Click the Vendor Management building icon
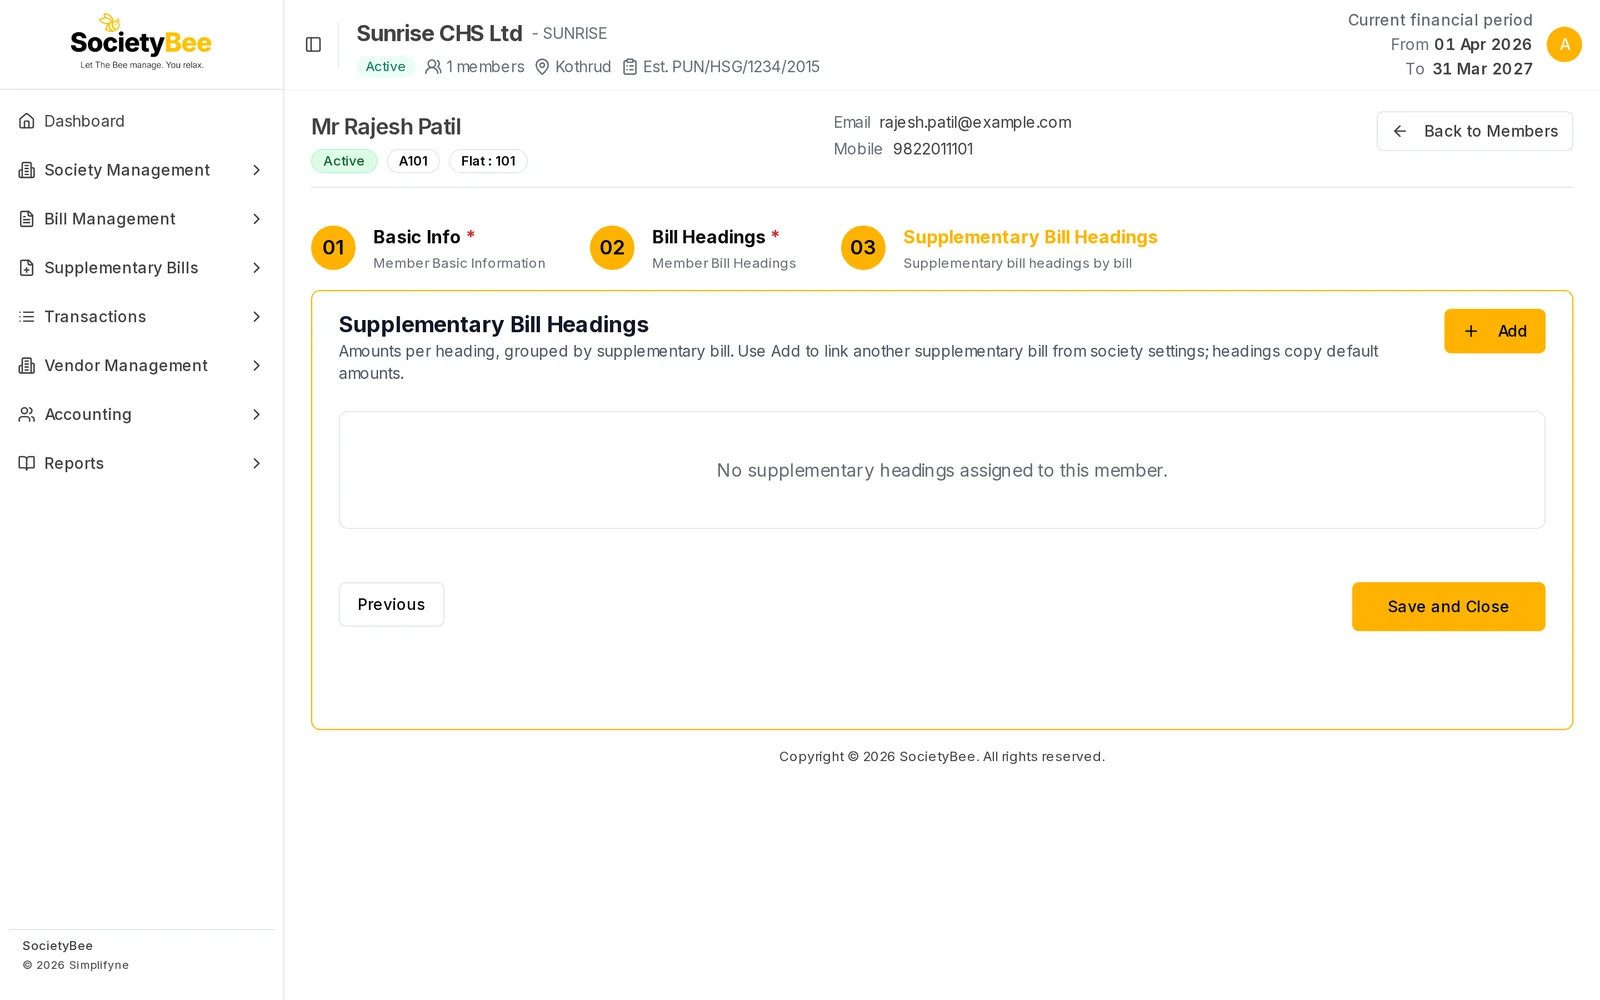This screenshot has height=1000, width=1600. coord(27,366)
